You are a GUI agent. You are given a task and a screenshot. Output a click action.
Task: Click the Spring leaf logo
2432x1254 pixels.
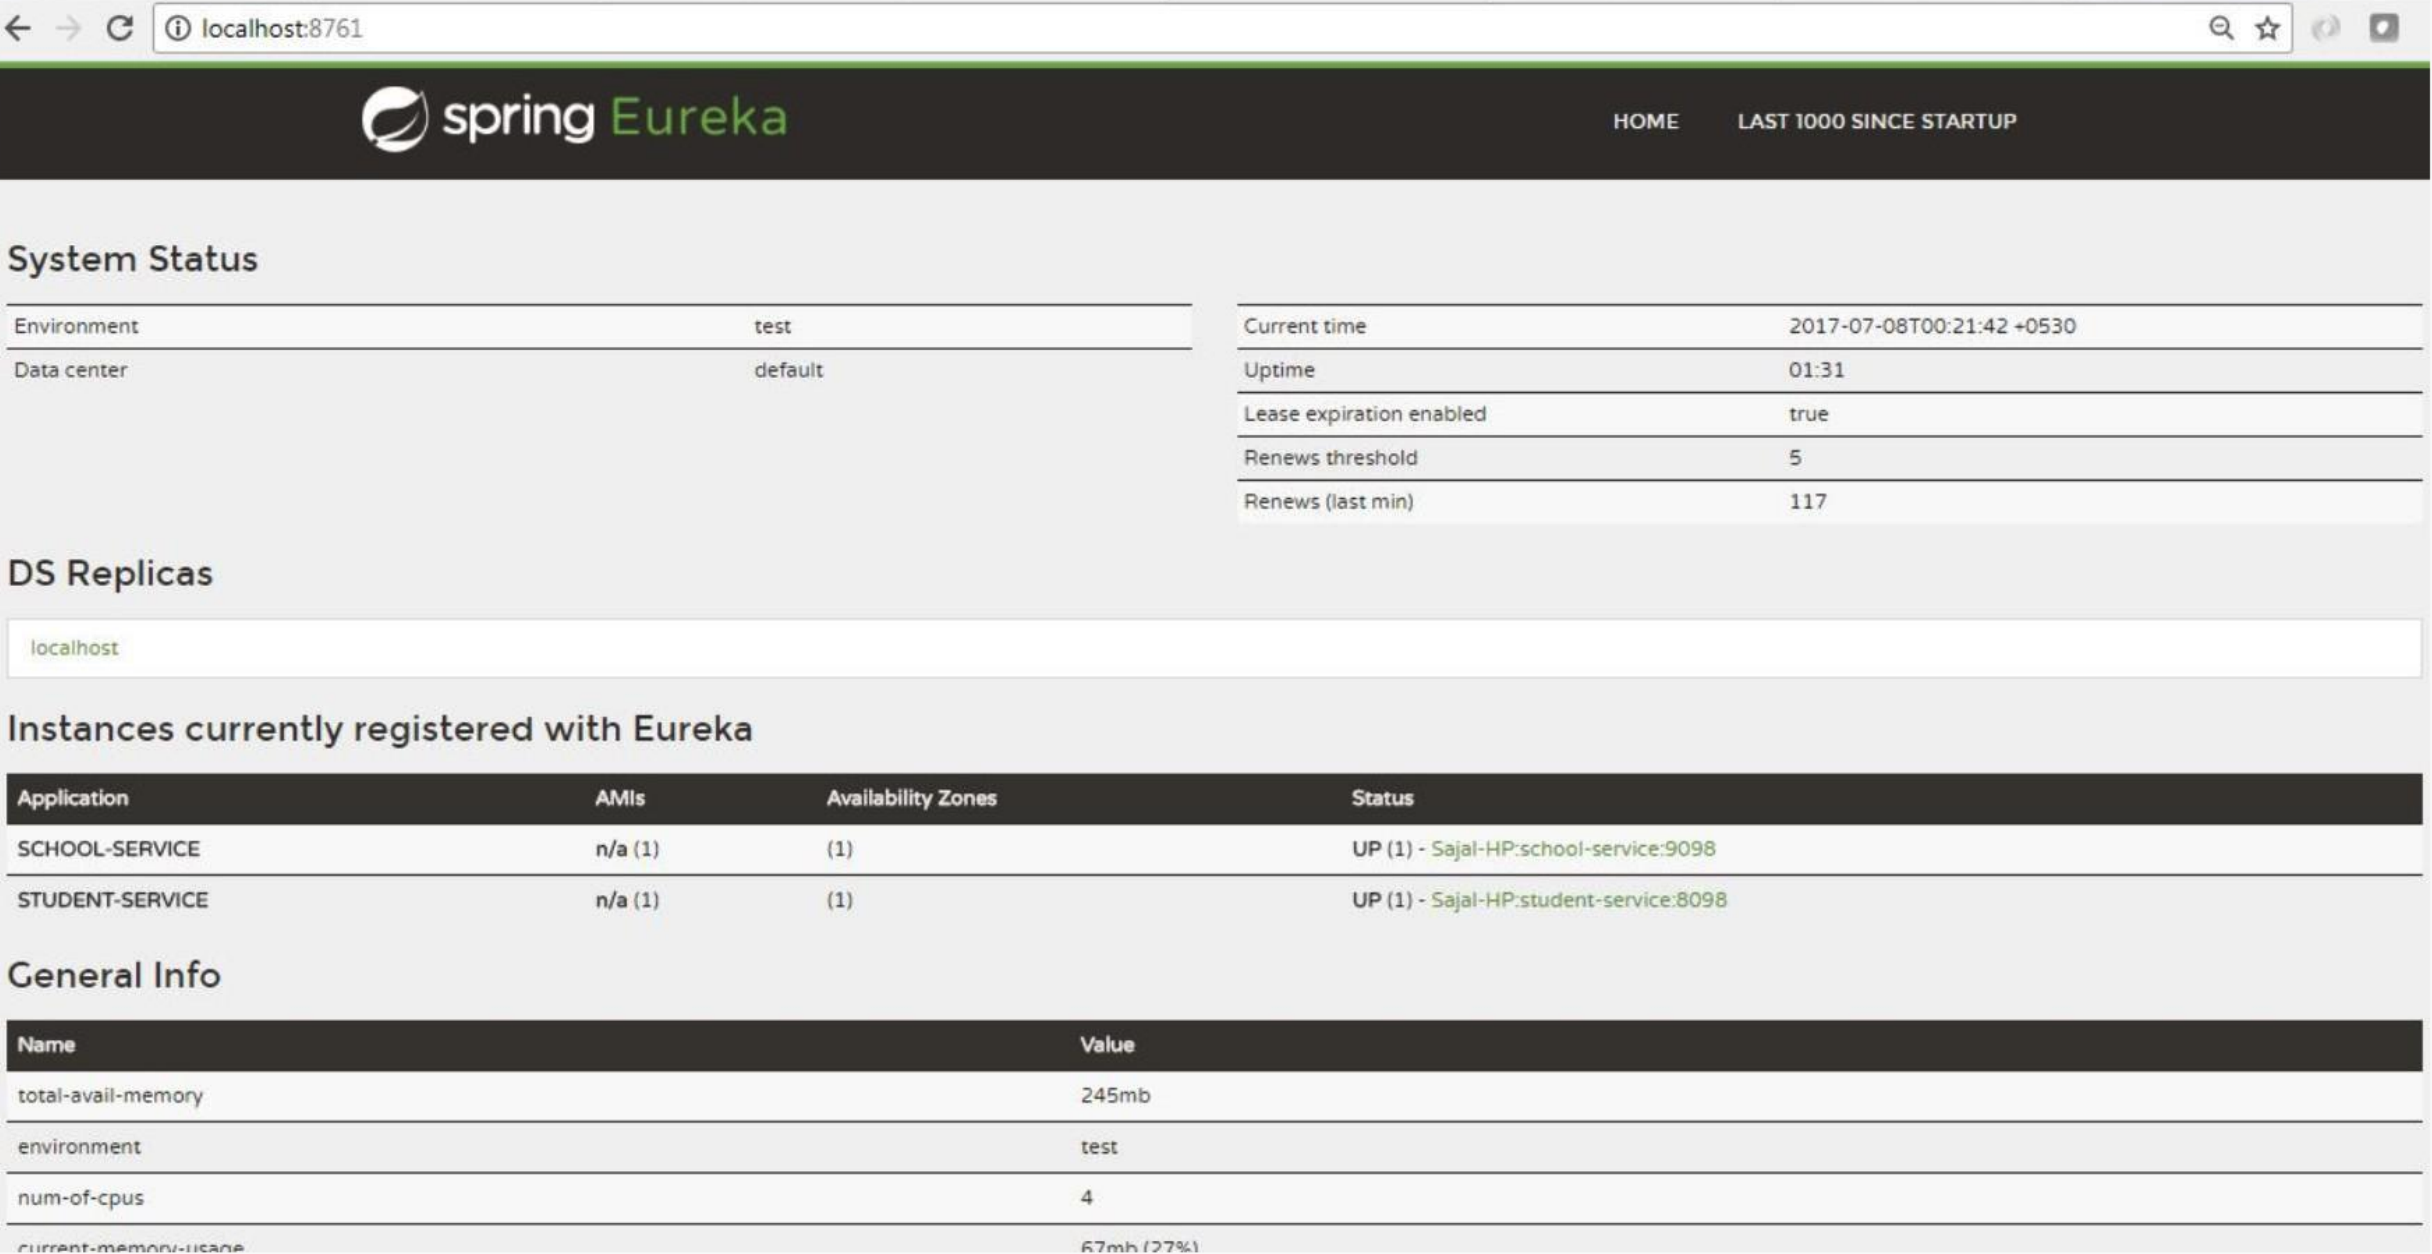(x=395, y=119)
